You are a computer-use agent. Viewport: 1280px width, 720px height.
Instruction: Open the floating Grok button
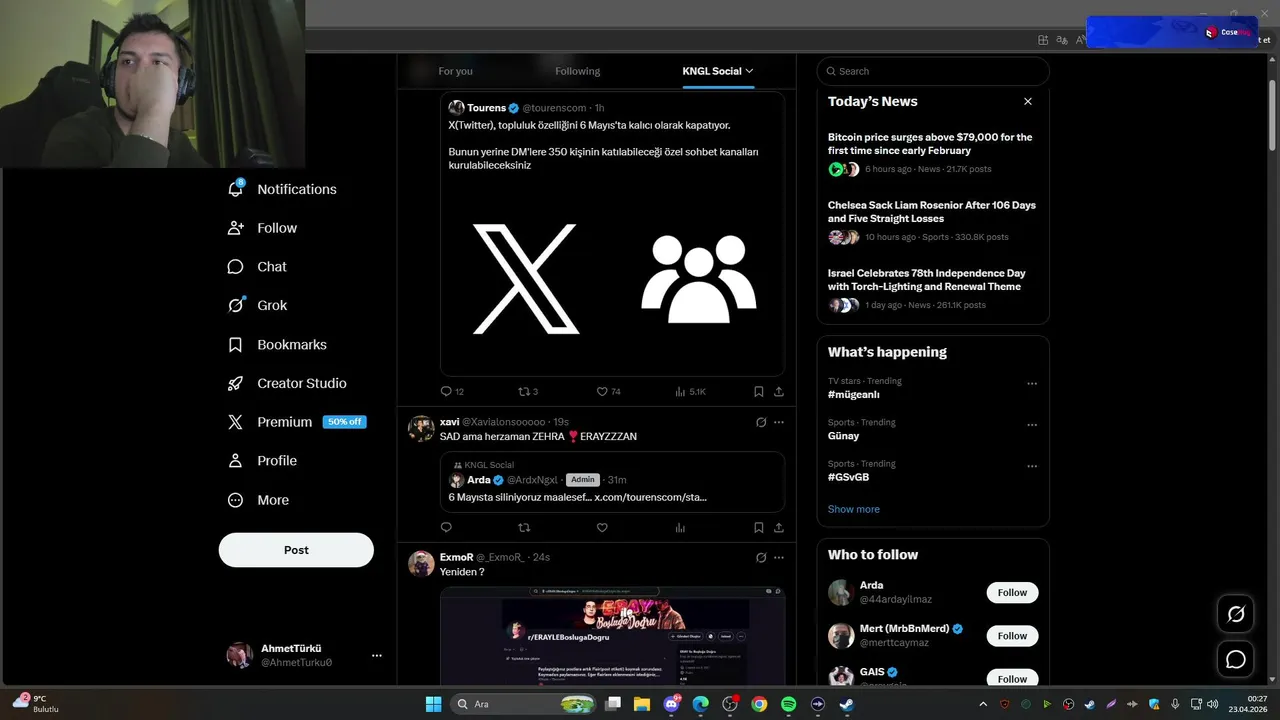[1236, 614]
